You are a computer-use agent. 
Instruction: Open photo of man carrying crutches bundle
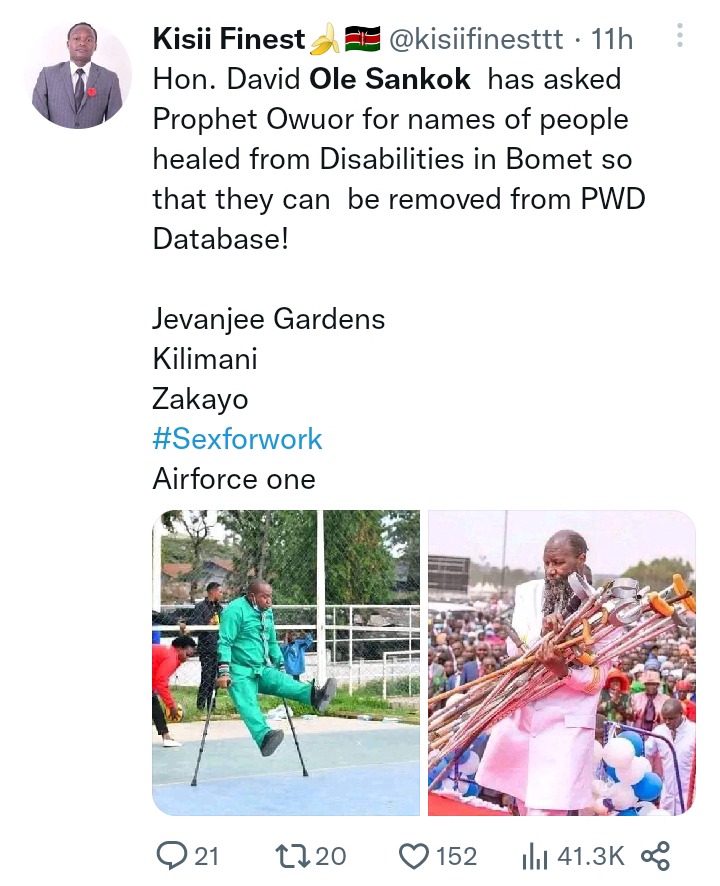click(562, 663)
